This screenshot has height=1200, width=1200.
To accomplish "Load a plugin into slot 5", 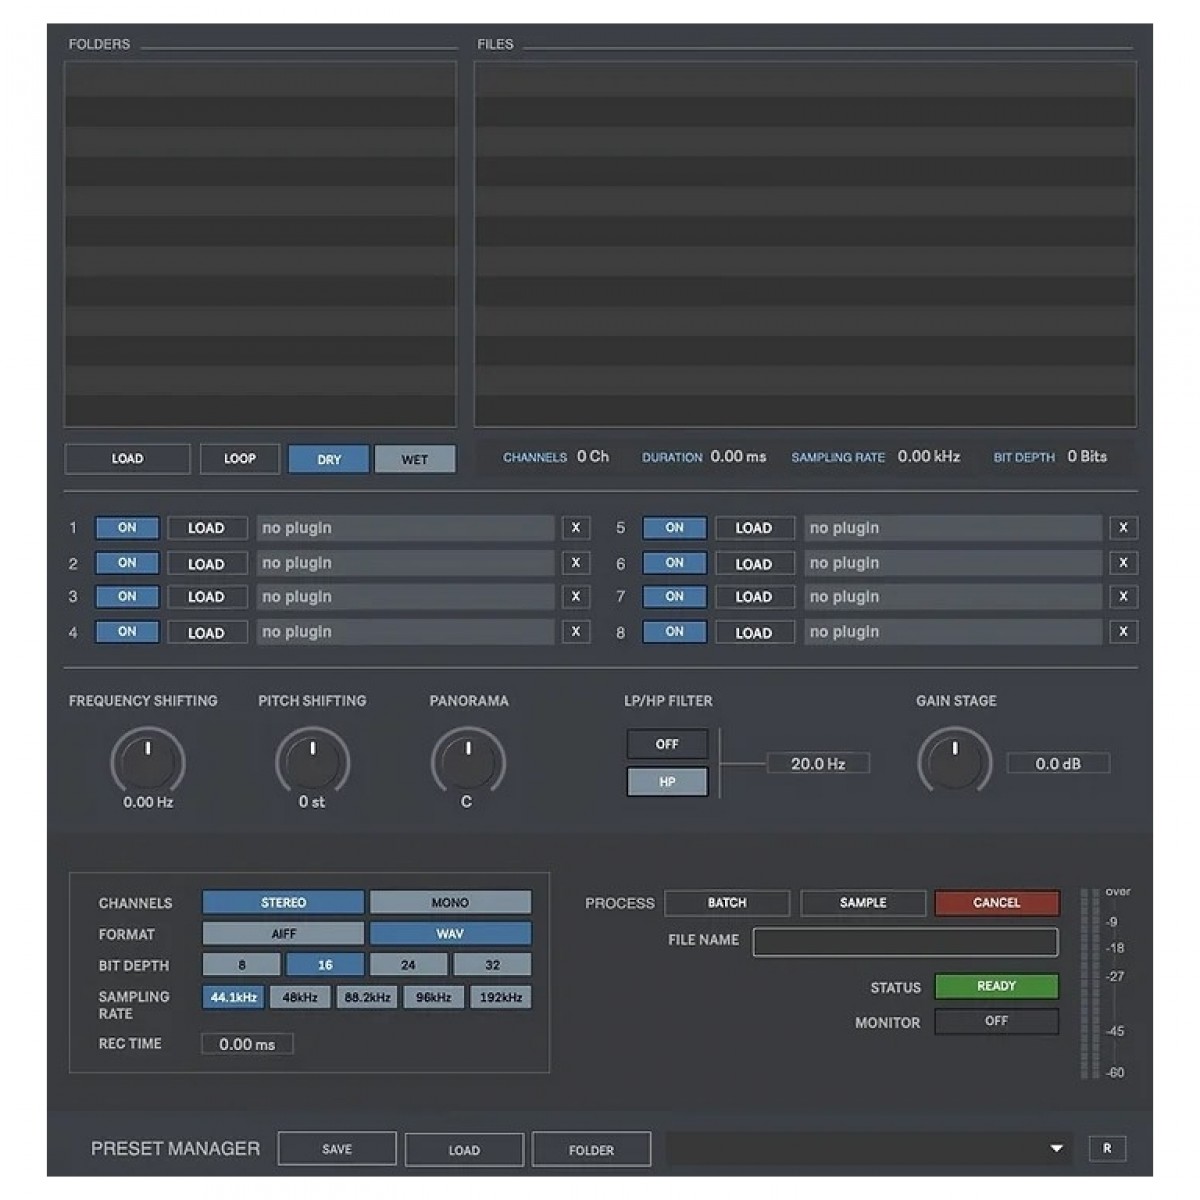I will pyautogui.click(x=754, y=528).
